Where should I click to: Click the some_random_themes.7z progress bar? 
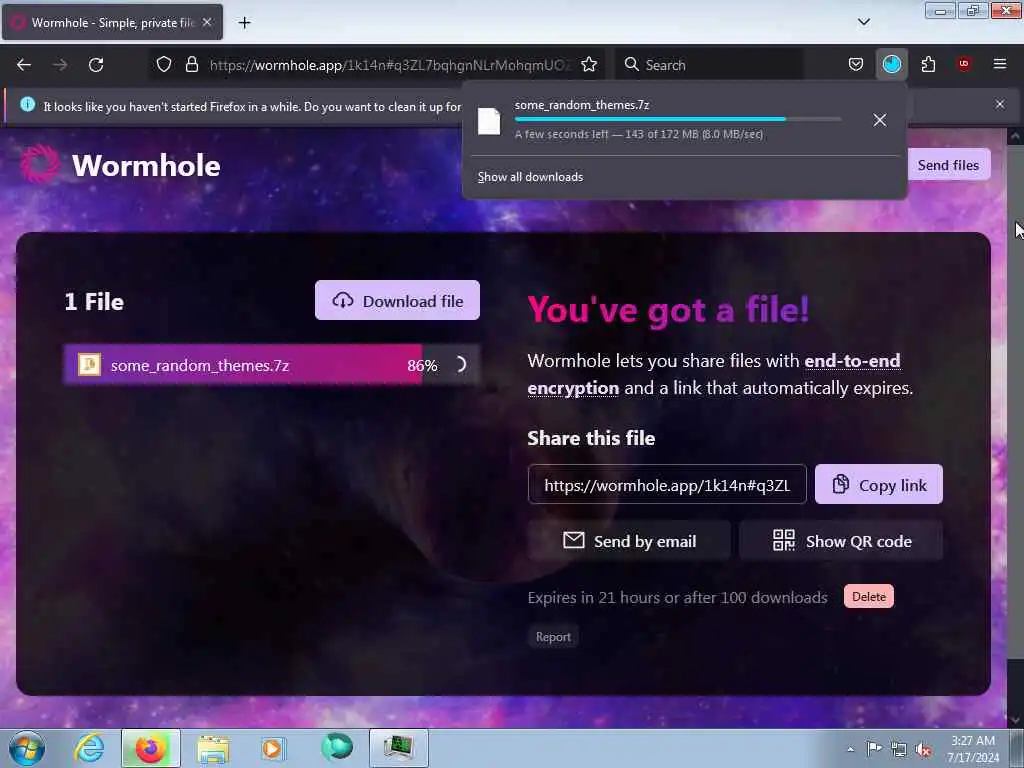point(272,364)
